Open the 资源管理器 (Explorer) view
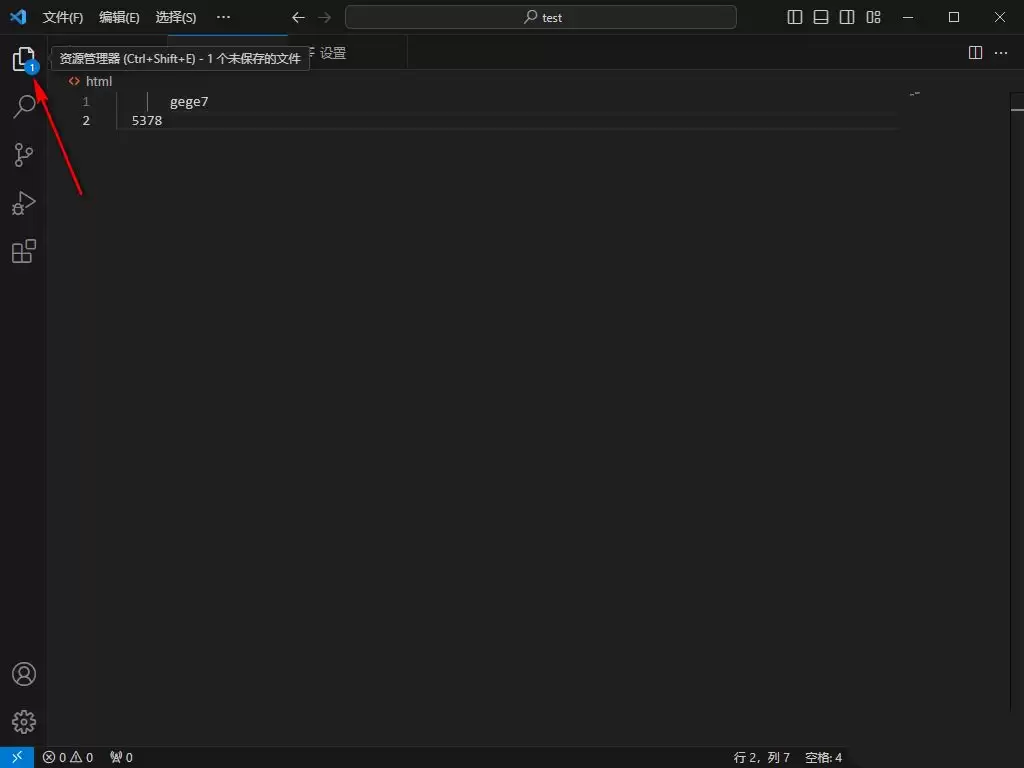This screenshot has width=1024, height=768. point(24,58)
